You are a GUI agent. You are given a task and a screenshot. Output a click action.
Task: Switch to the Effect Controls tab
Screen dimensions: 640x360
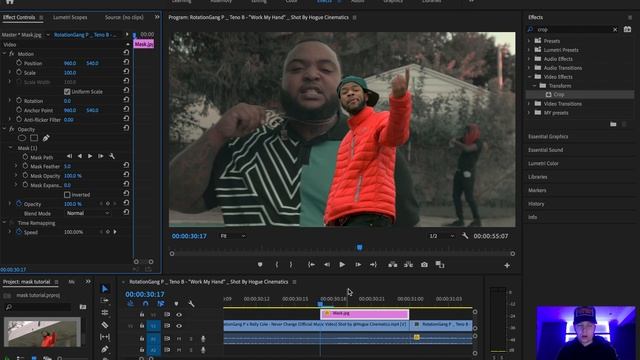[19, 18]
